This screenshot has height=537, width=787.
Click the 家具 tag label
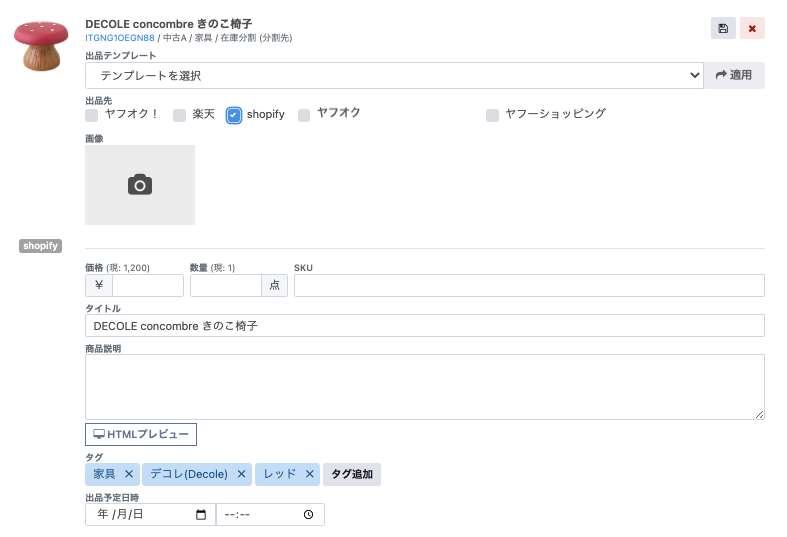tap(104, 474)
